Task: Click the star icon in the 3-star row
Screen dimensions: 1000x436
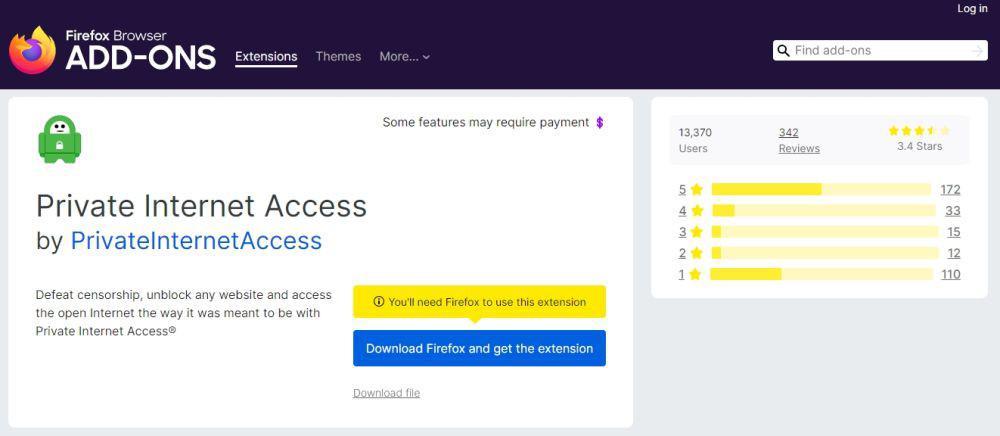Action: coord(696,231)
